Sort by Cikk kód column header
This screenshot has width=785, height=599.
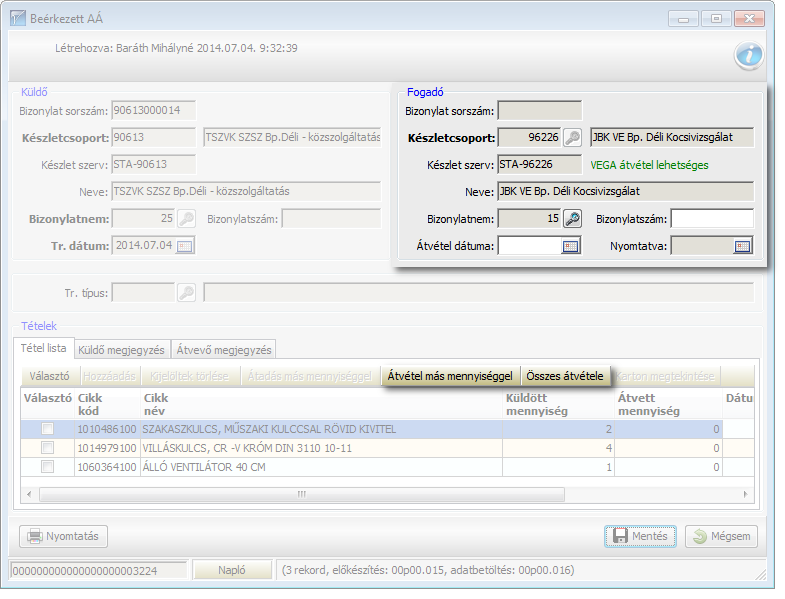pyautogui.click(x=107, y=404)
